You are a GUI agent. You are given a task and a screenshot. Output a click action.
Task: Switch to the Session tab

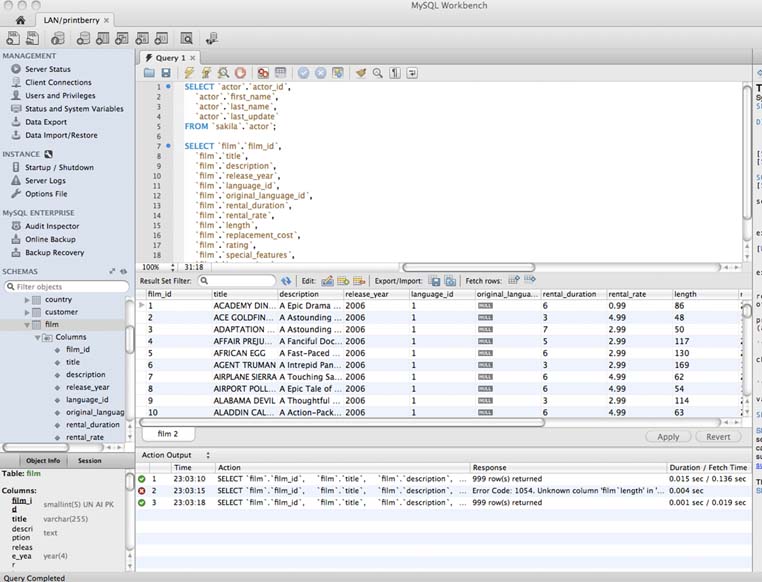point(90,461)
